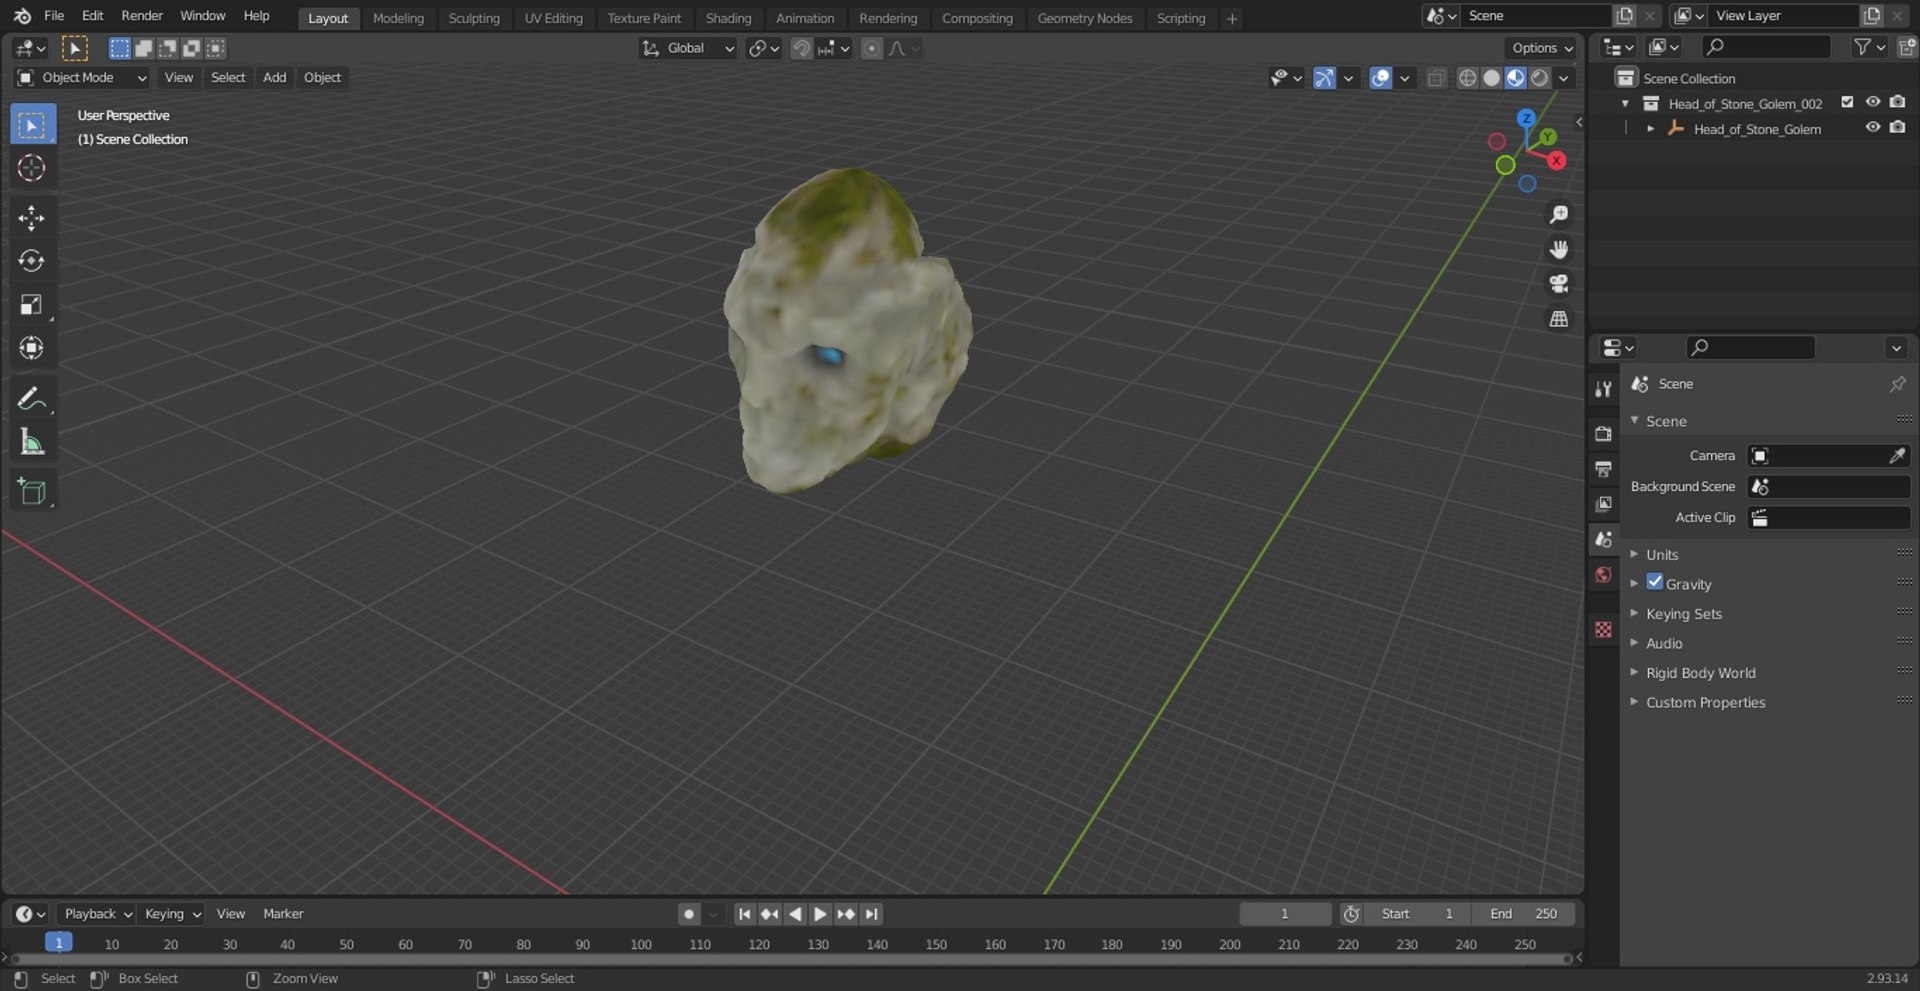Play the animation forward
Screen dimensions: 1920x991
click(x=820, y=914)
